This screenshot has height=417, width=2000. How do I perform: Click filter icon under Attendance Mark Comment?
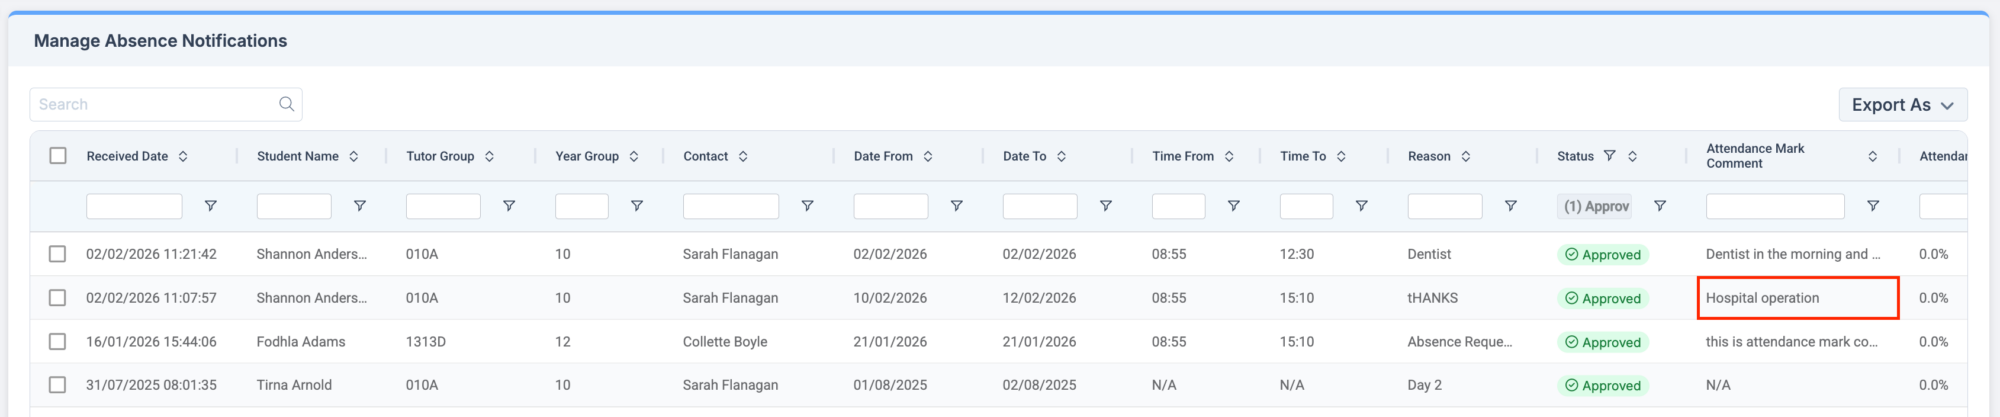point(1873,206)
